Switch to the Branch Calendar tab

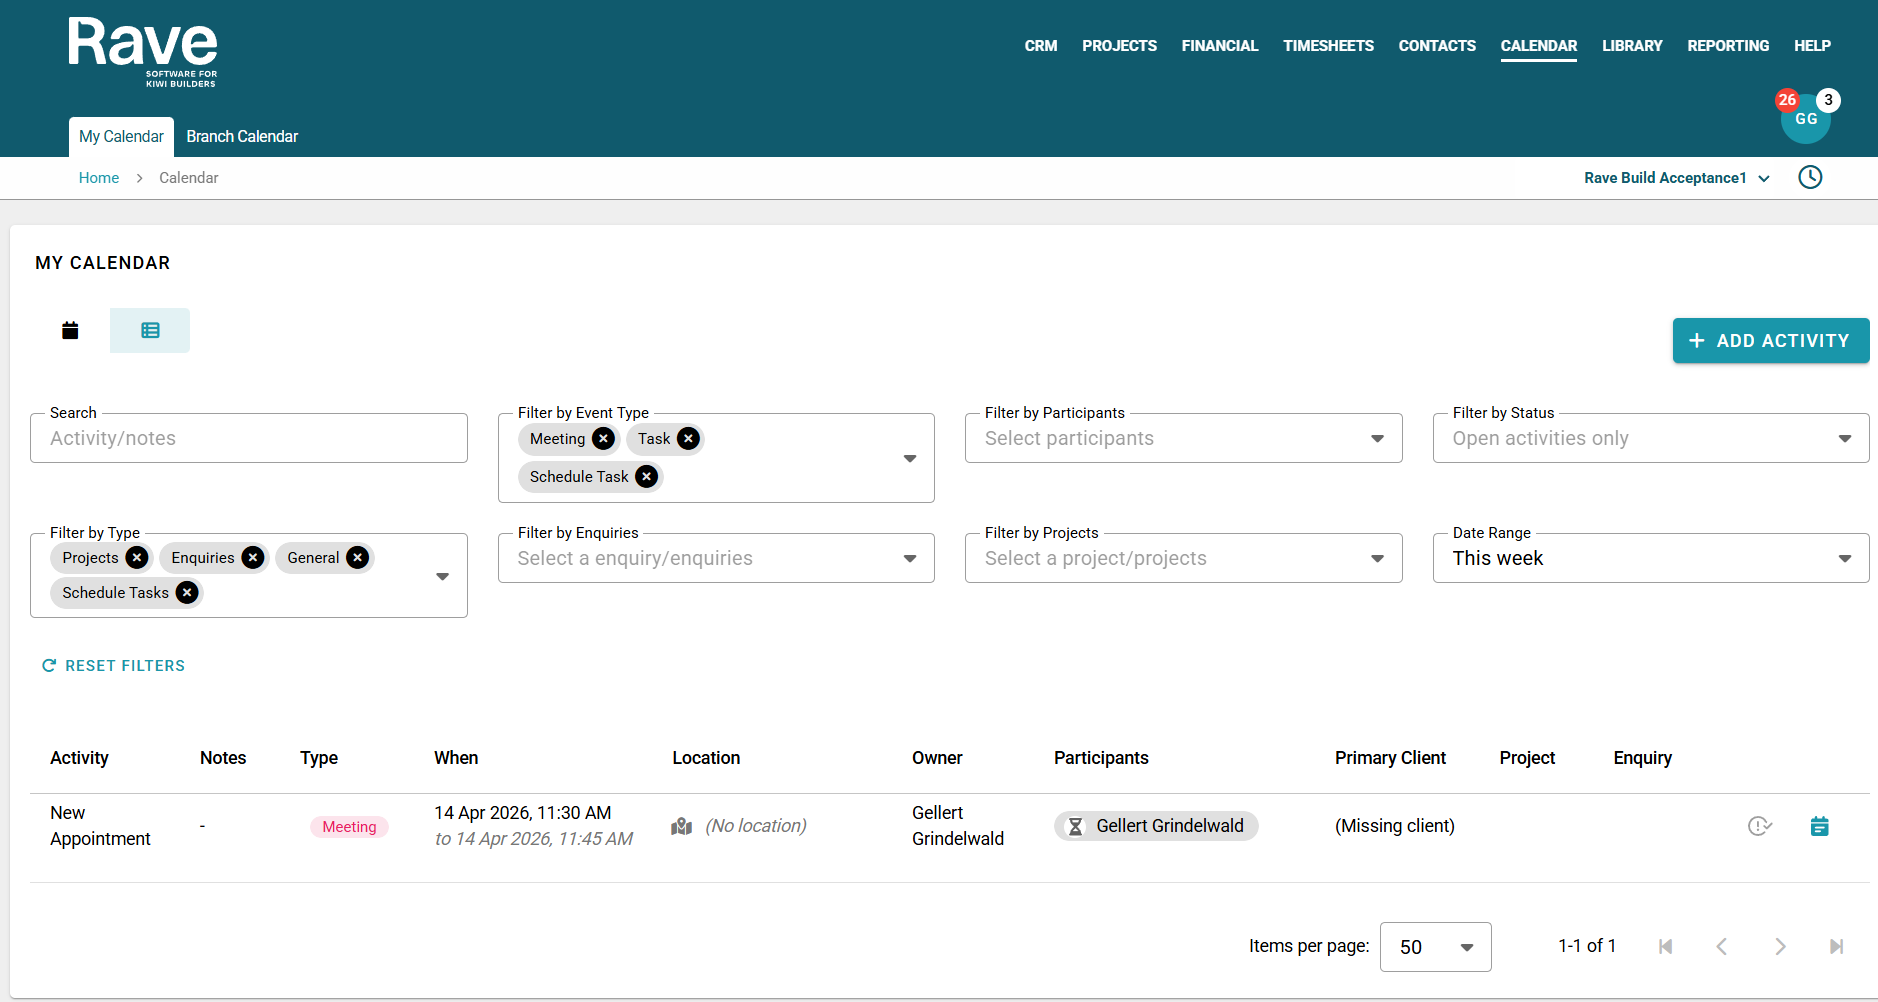coord(242,137)
